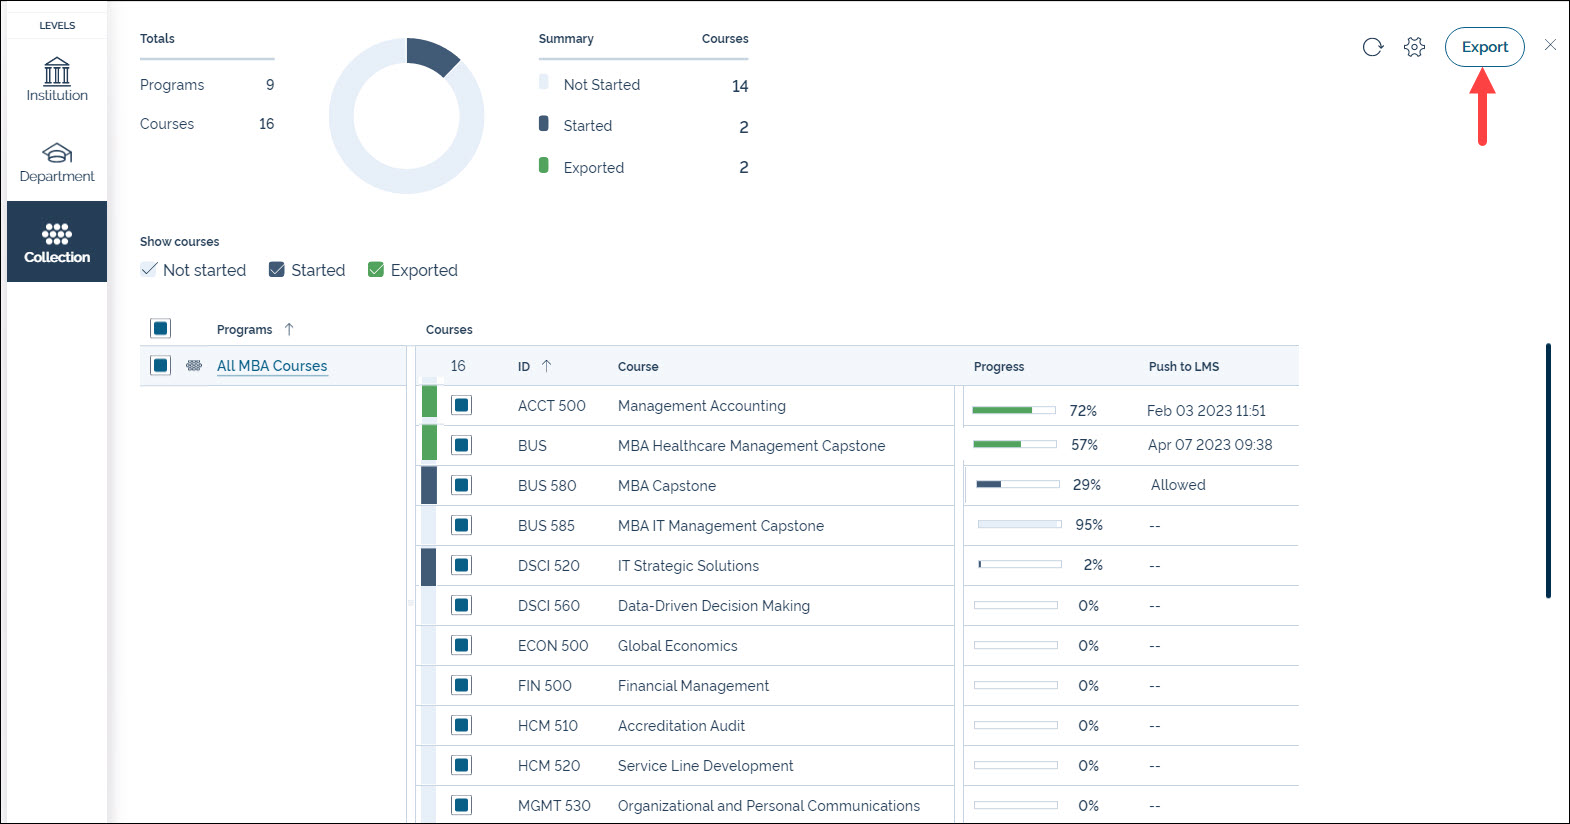1570x824 pixels.
Task: Click the refresh icon beside the settings gear
Action: (1373, 47)
